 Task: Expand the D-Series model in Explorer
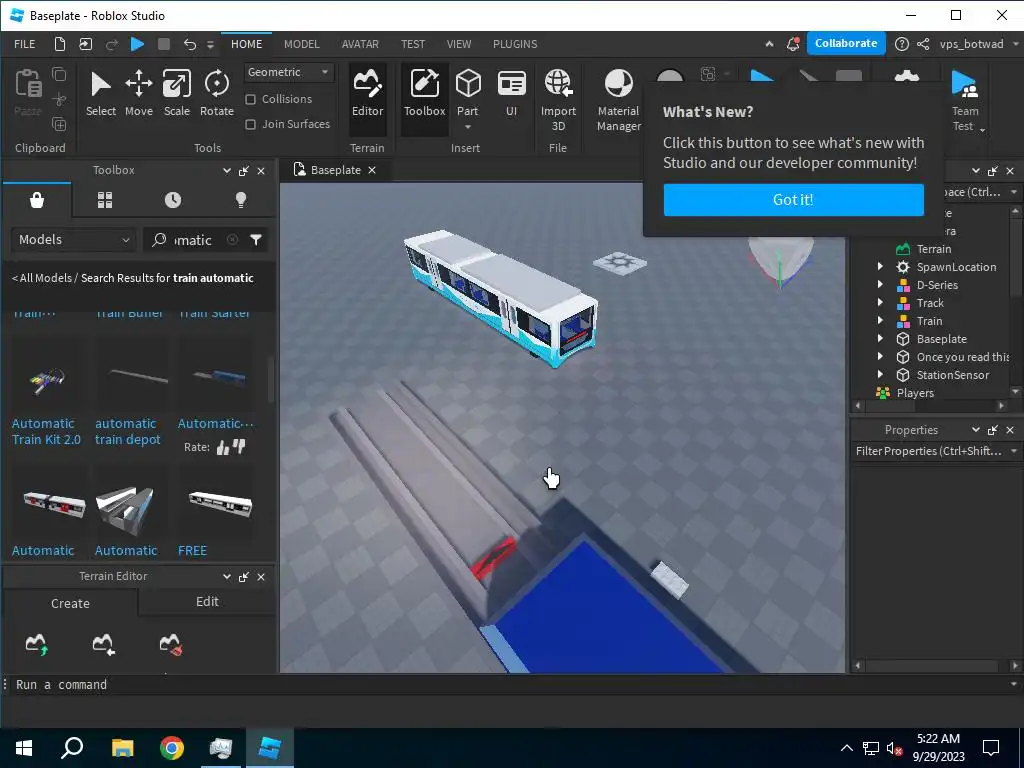pyautogui.click(x=880, y=285)
